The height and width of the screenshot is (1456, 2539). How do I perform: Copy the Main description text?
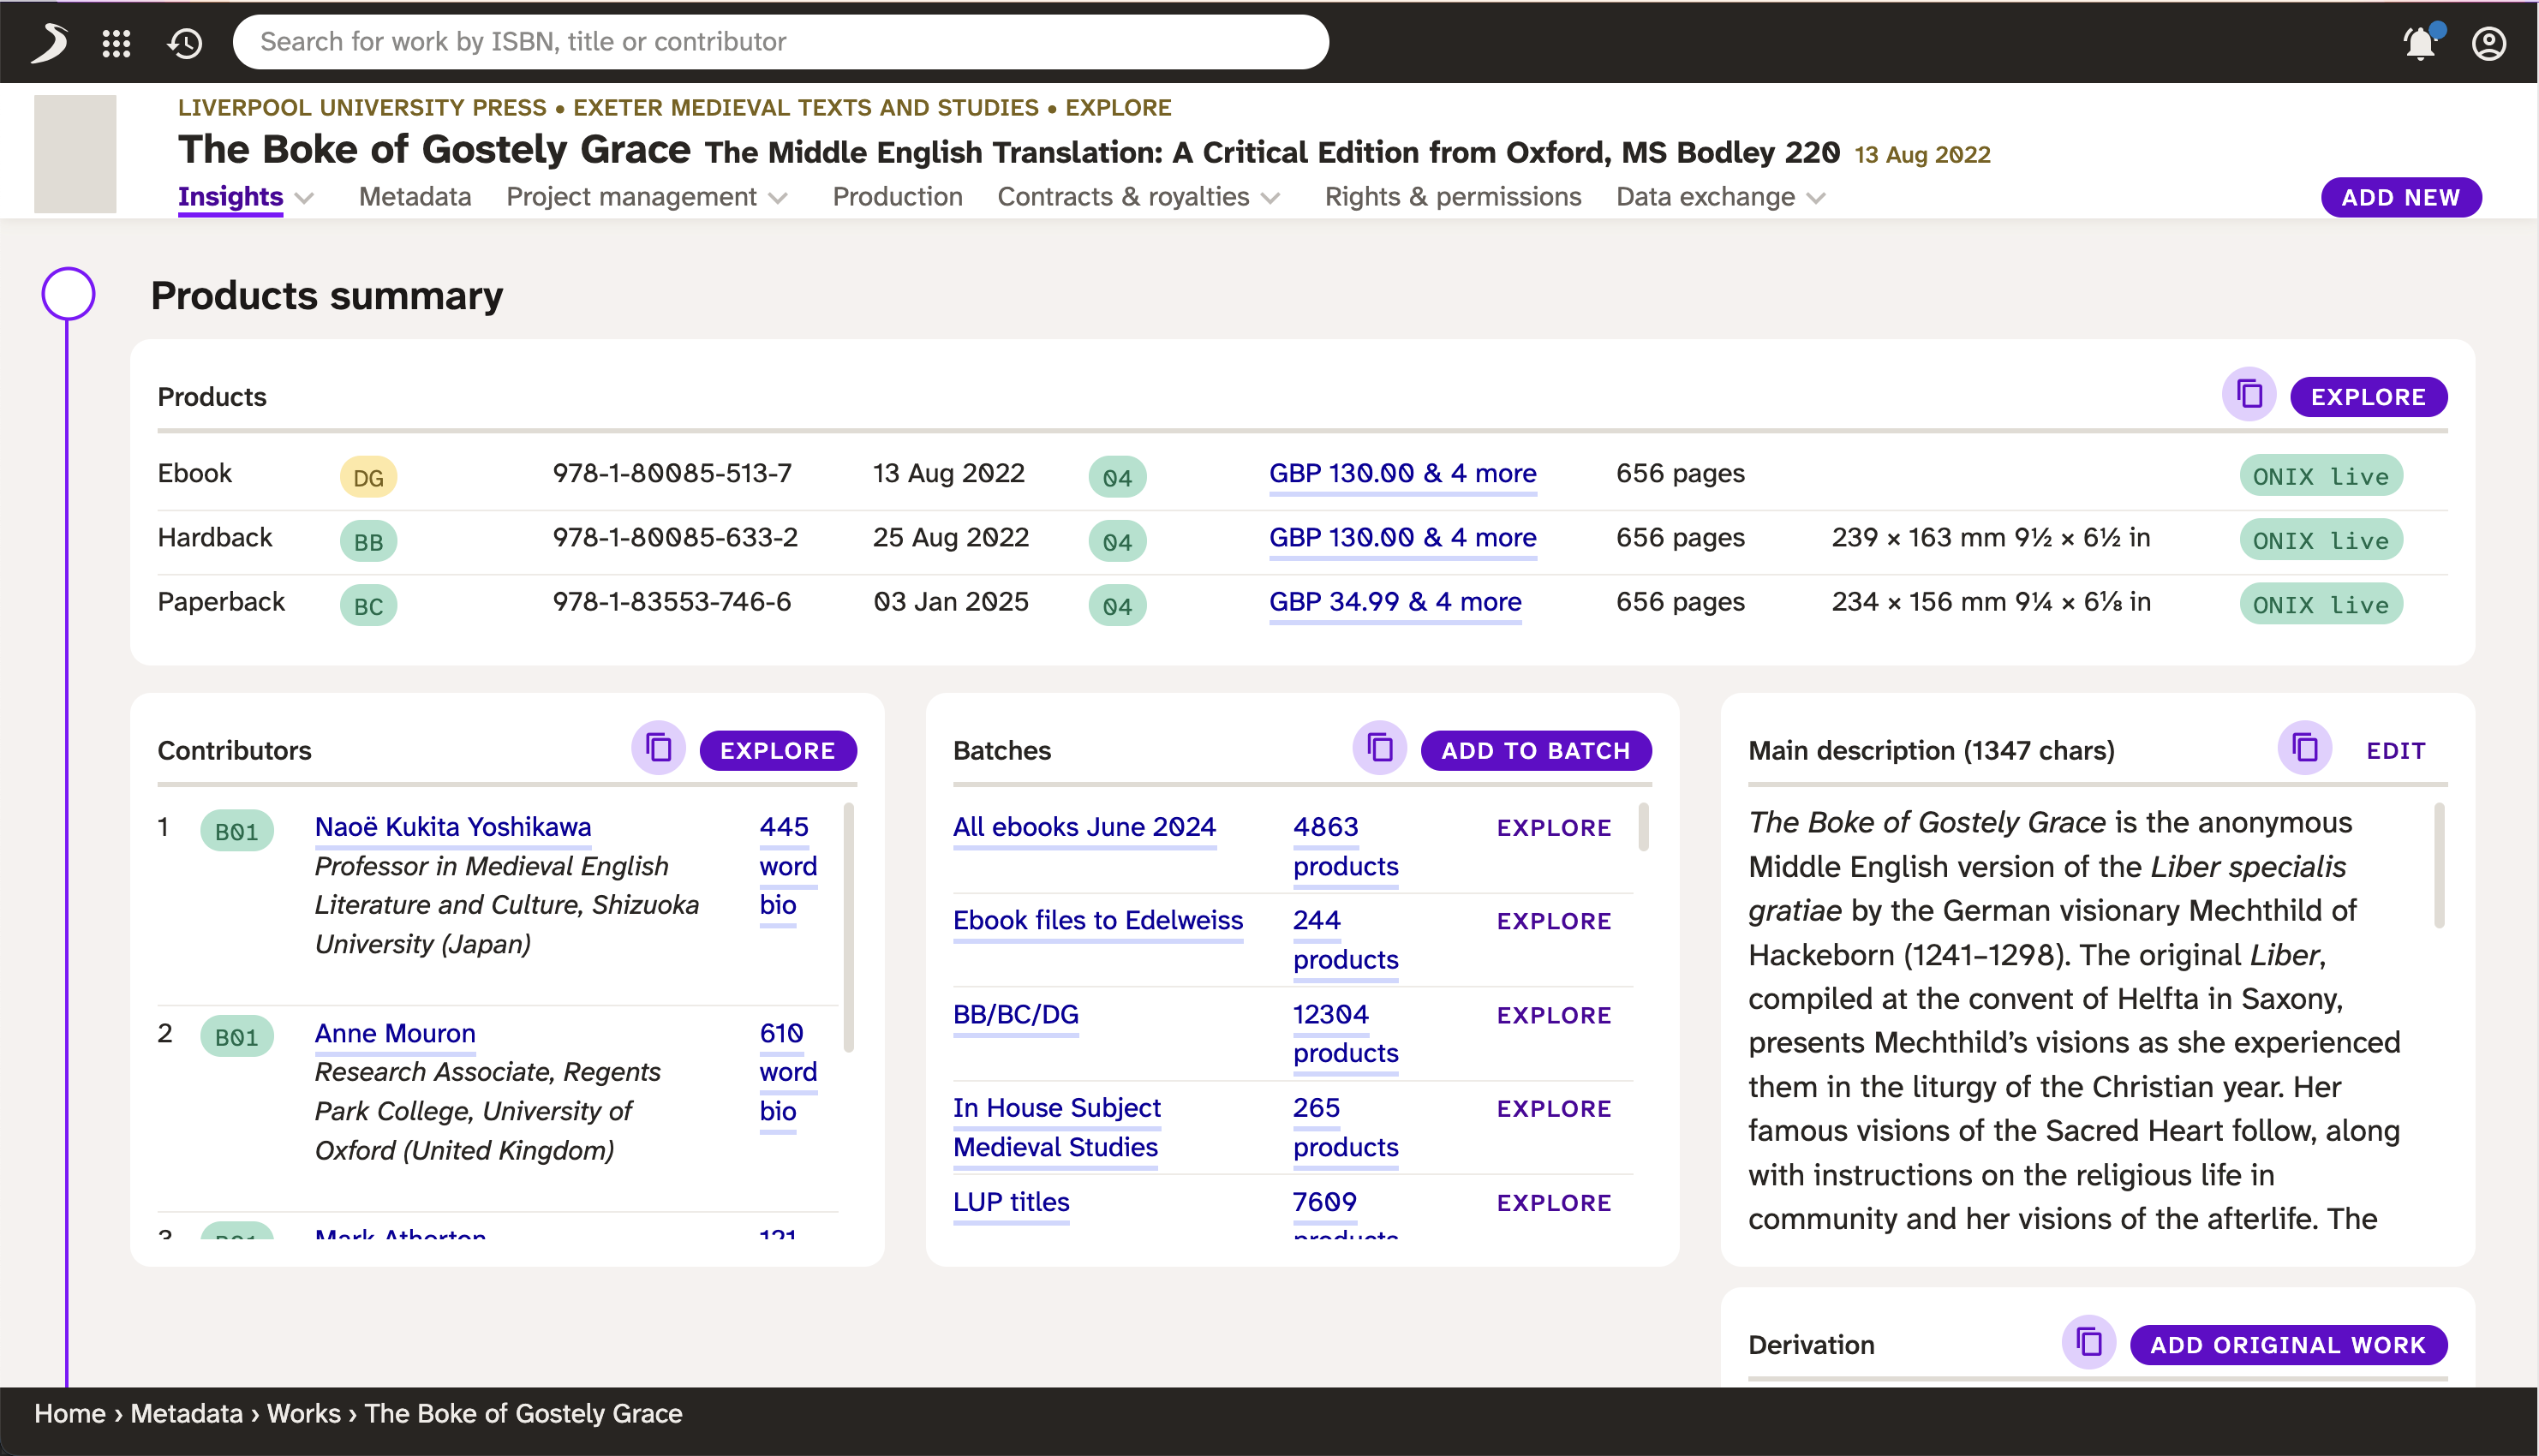[x=2304, y=749]
